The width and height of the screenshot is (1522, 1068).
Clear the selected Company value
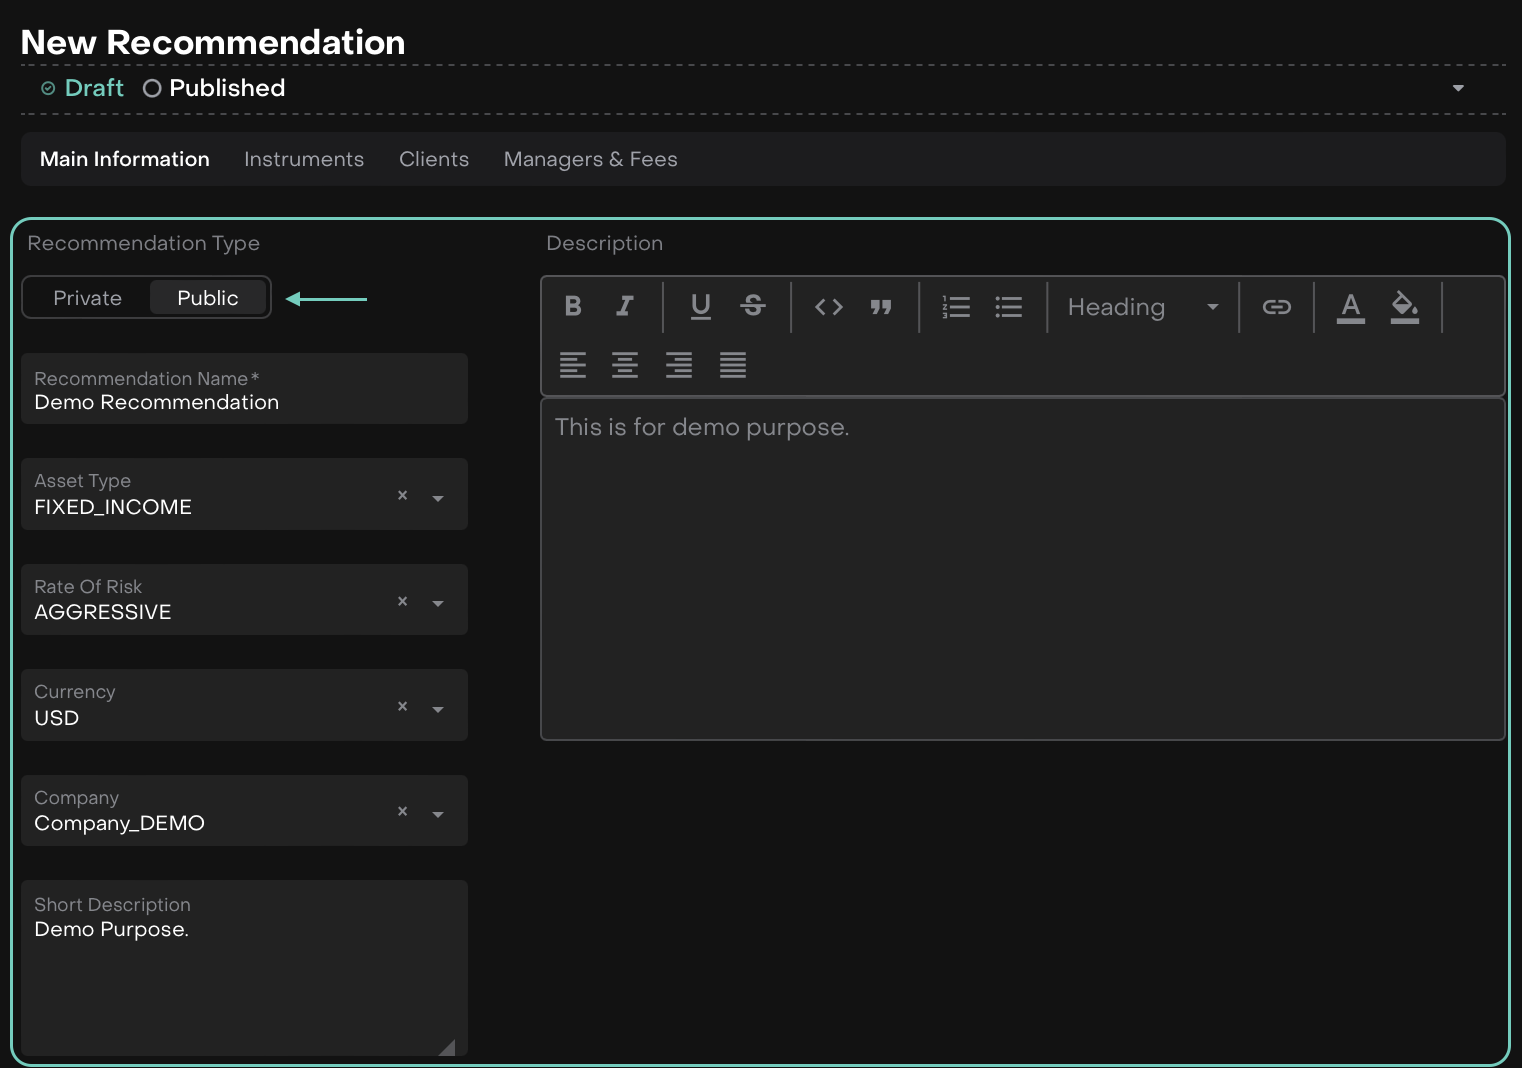click(x=402, y=811)
